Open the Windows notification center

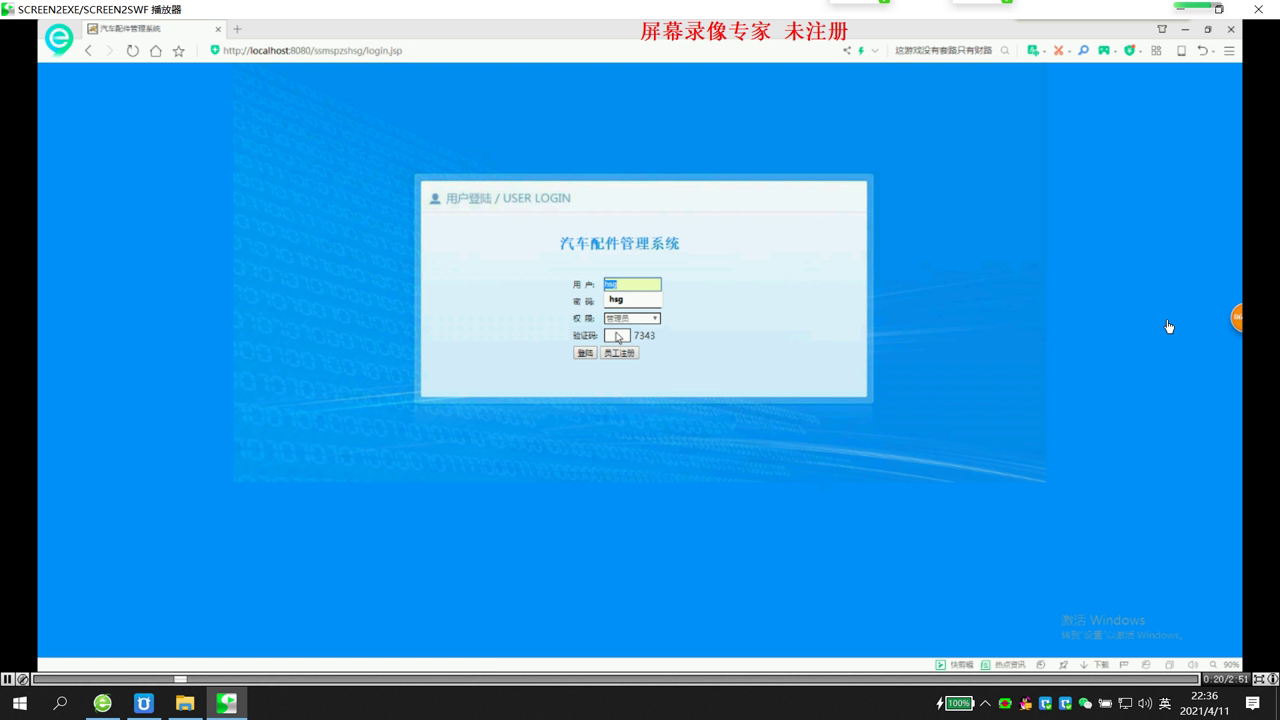click(1253, 704)
